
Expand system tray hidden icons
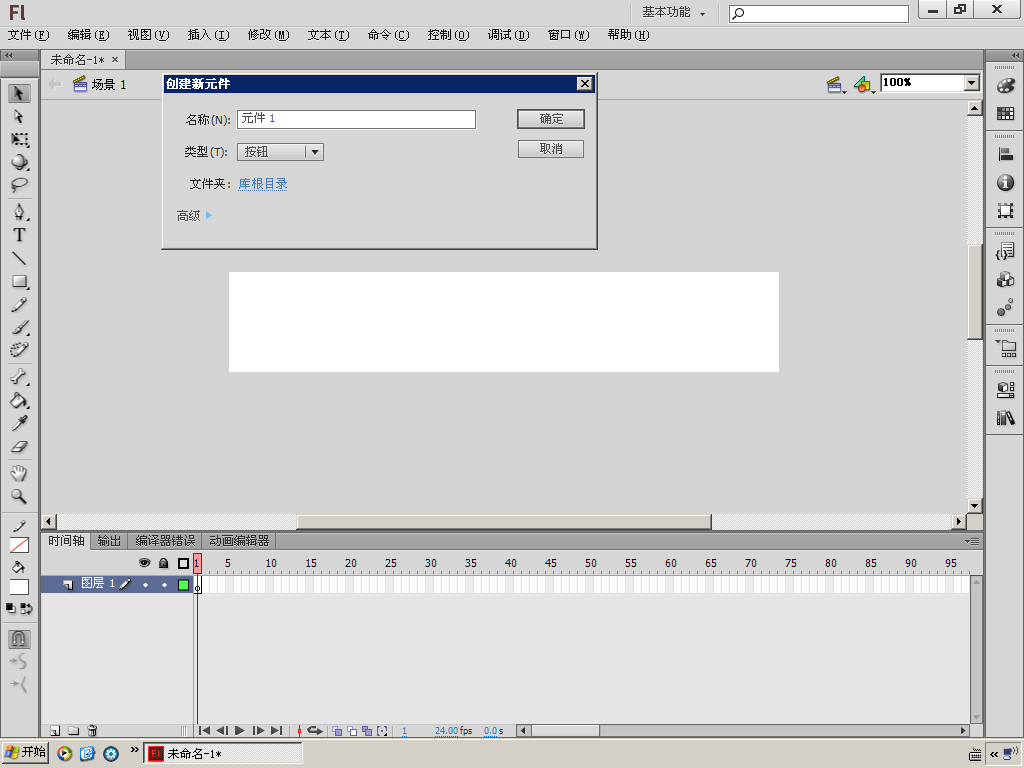coord(994,754)
